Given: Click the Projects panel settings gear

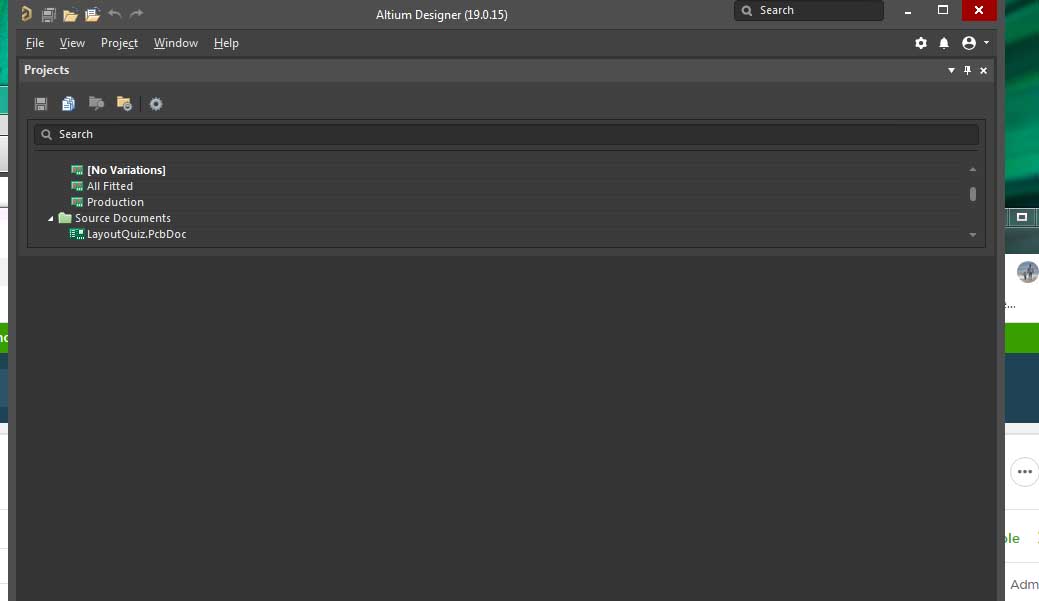Looking at the screenshot, I should [x=156, y=104].
